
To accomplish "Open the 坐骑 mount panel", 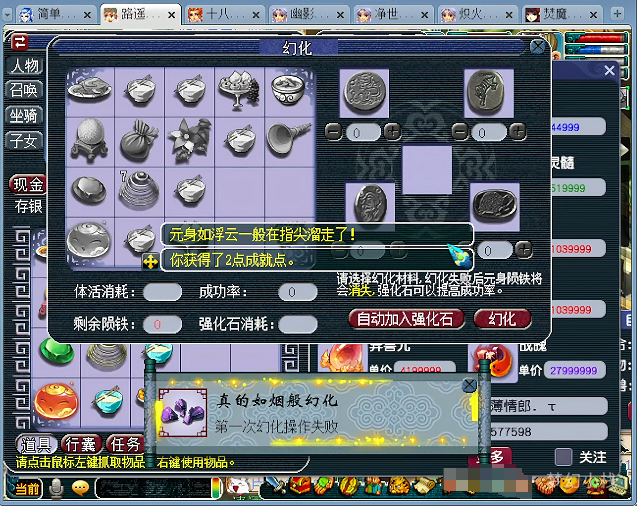I will tap(24, 116).
